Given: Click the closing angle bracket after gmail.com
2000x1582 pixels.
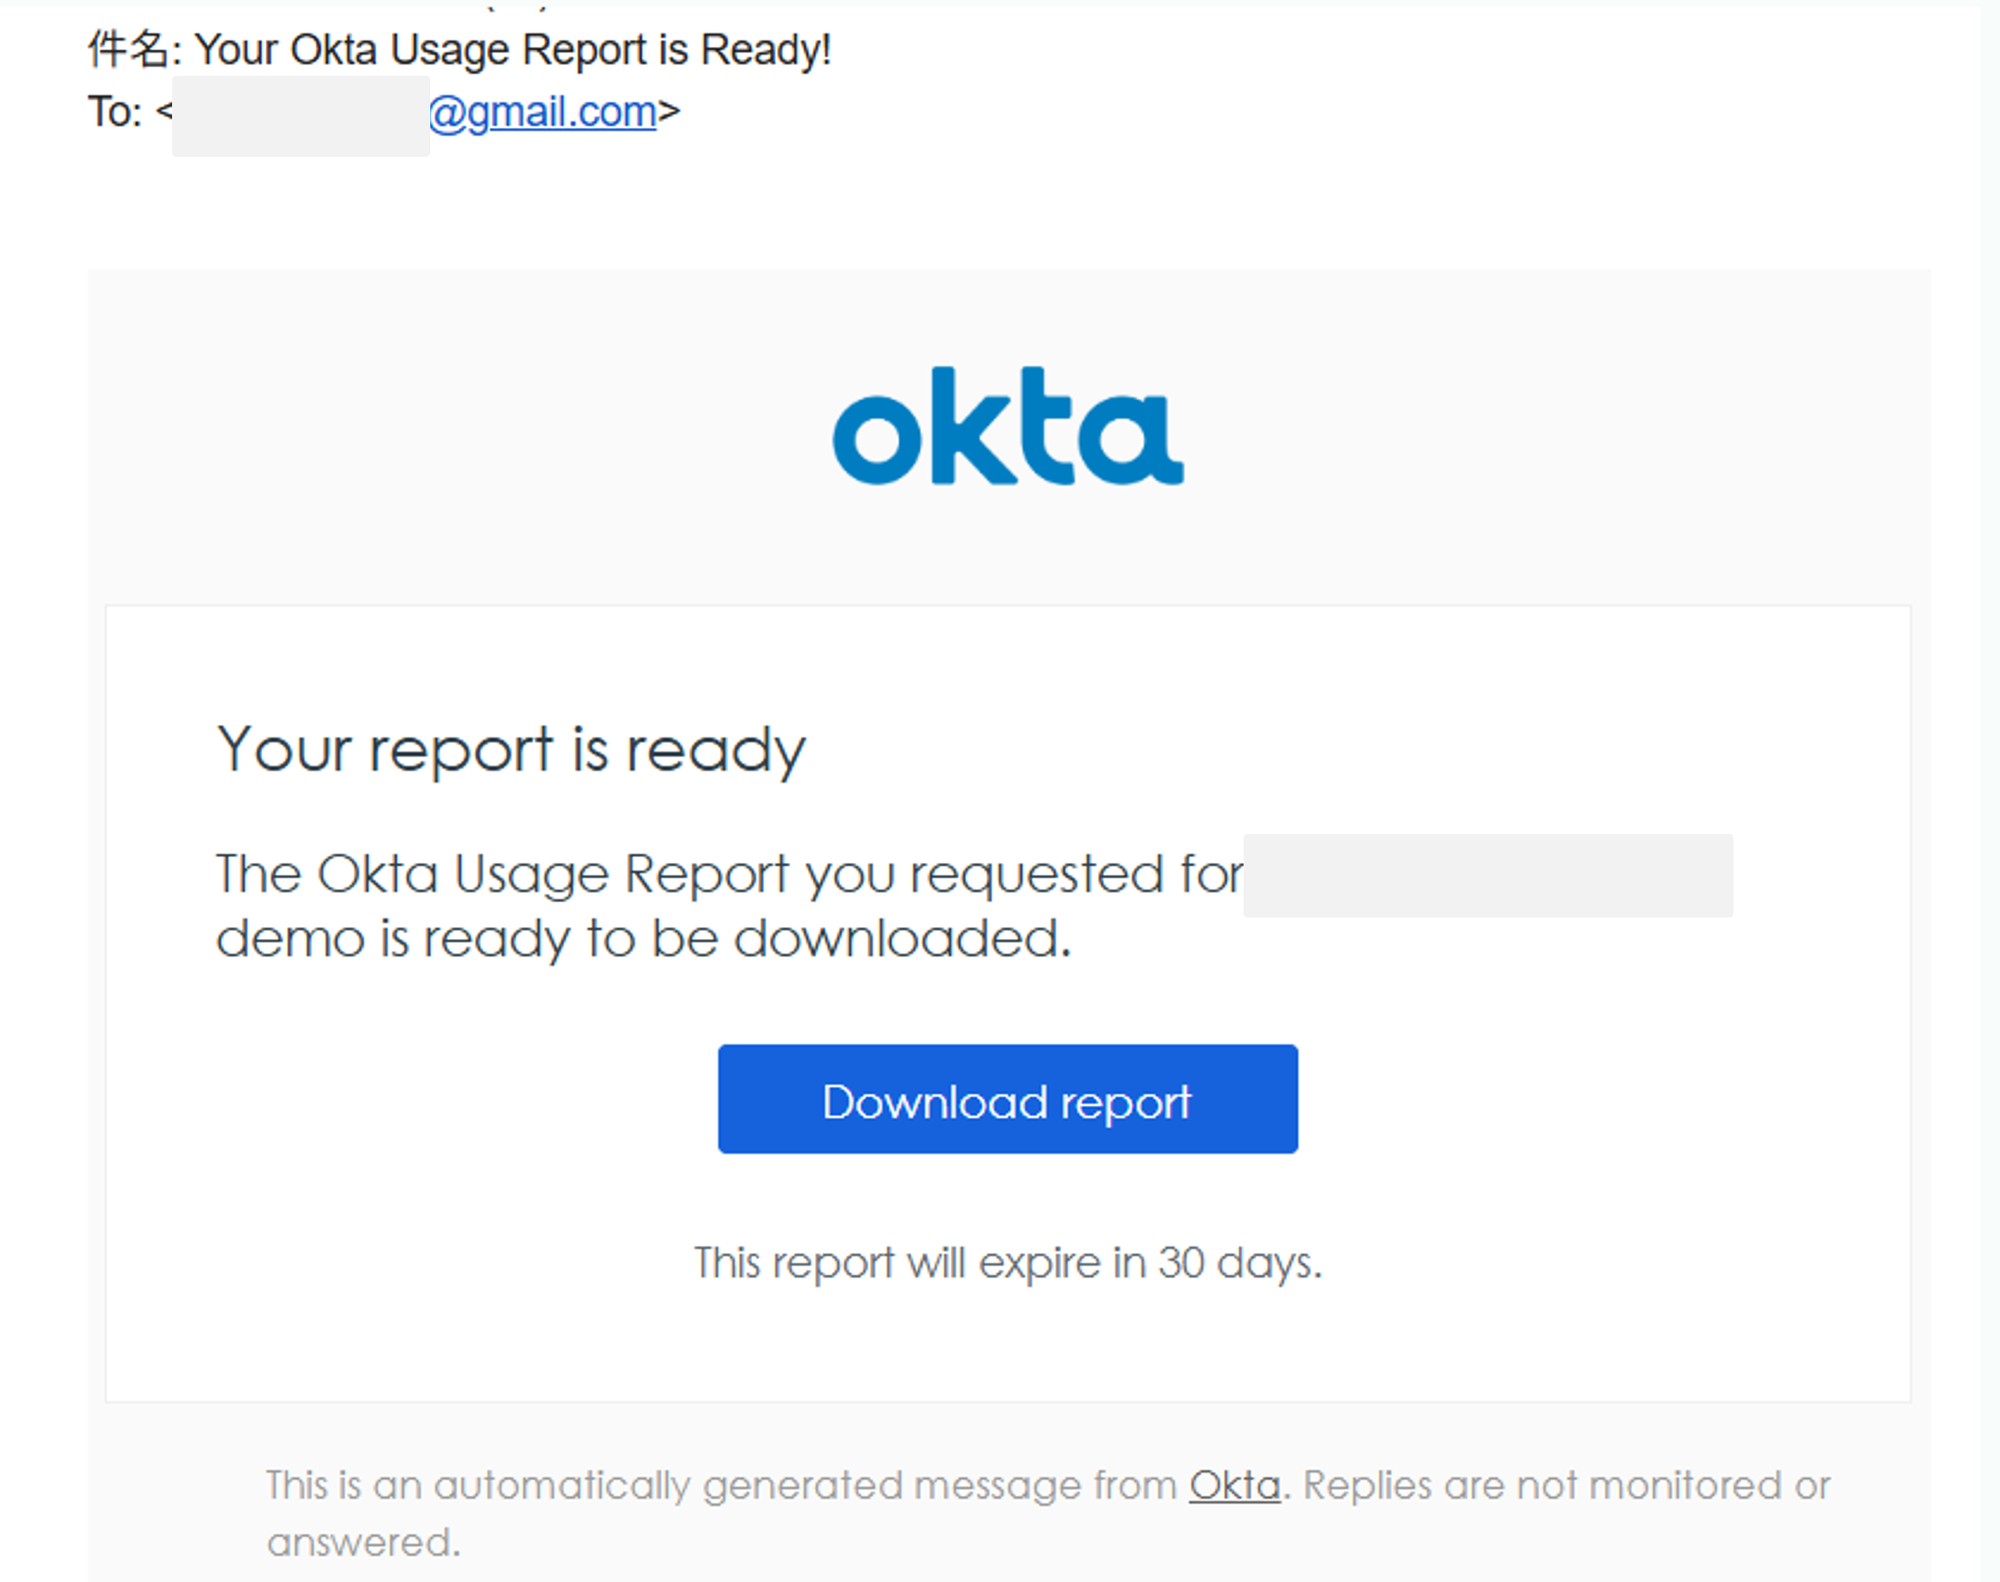Looking at the screenshot, I should coord(669,112).
